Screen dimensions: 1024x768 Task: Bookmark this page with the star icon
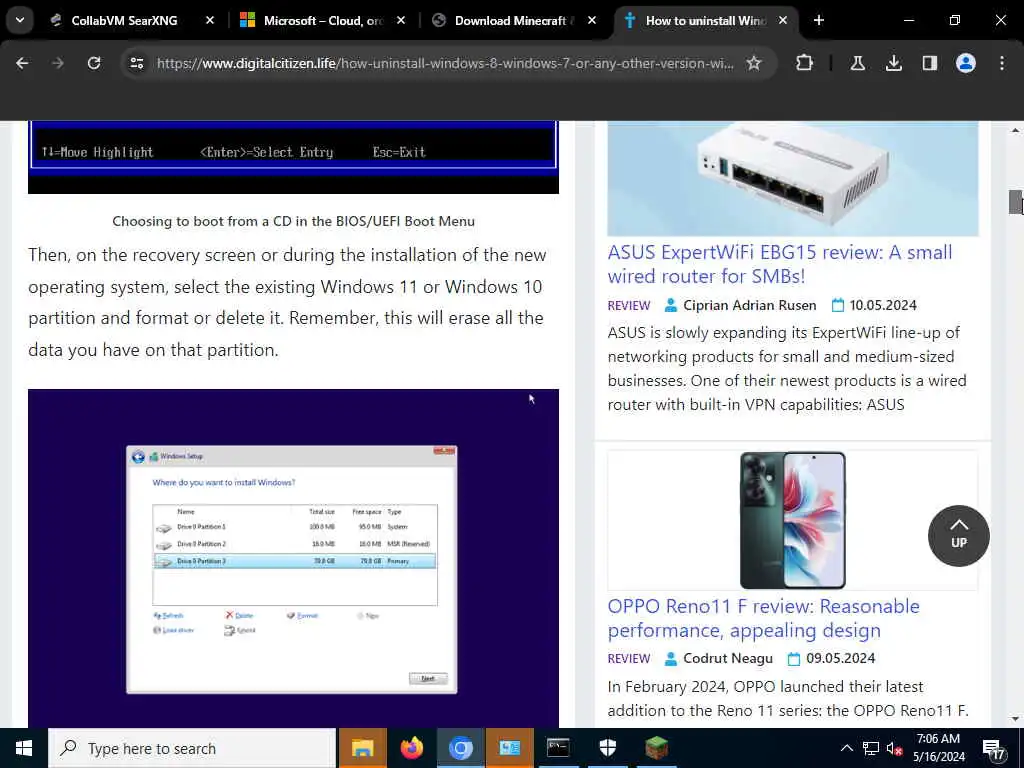(754, 63)
